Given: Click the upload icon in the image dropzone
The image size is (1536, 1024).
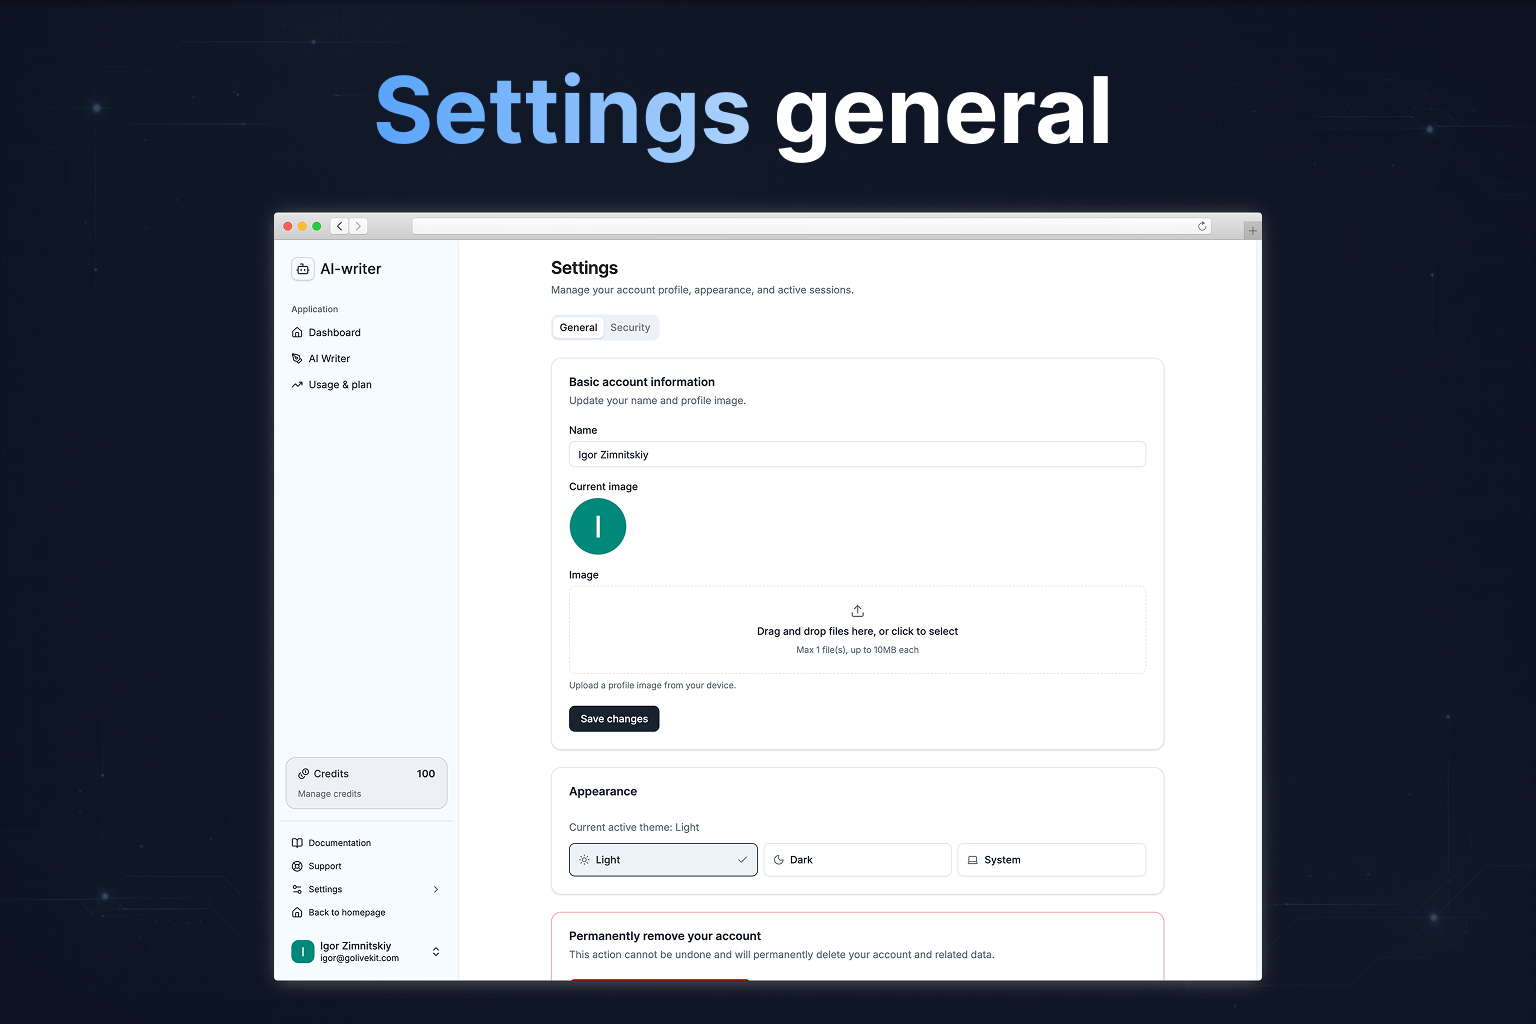Looking at the screenshot, I should click(857, 610).
